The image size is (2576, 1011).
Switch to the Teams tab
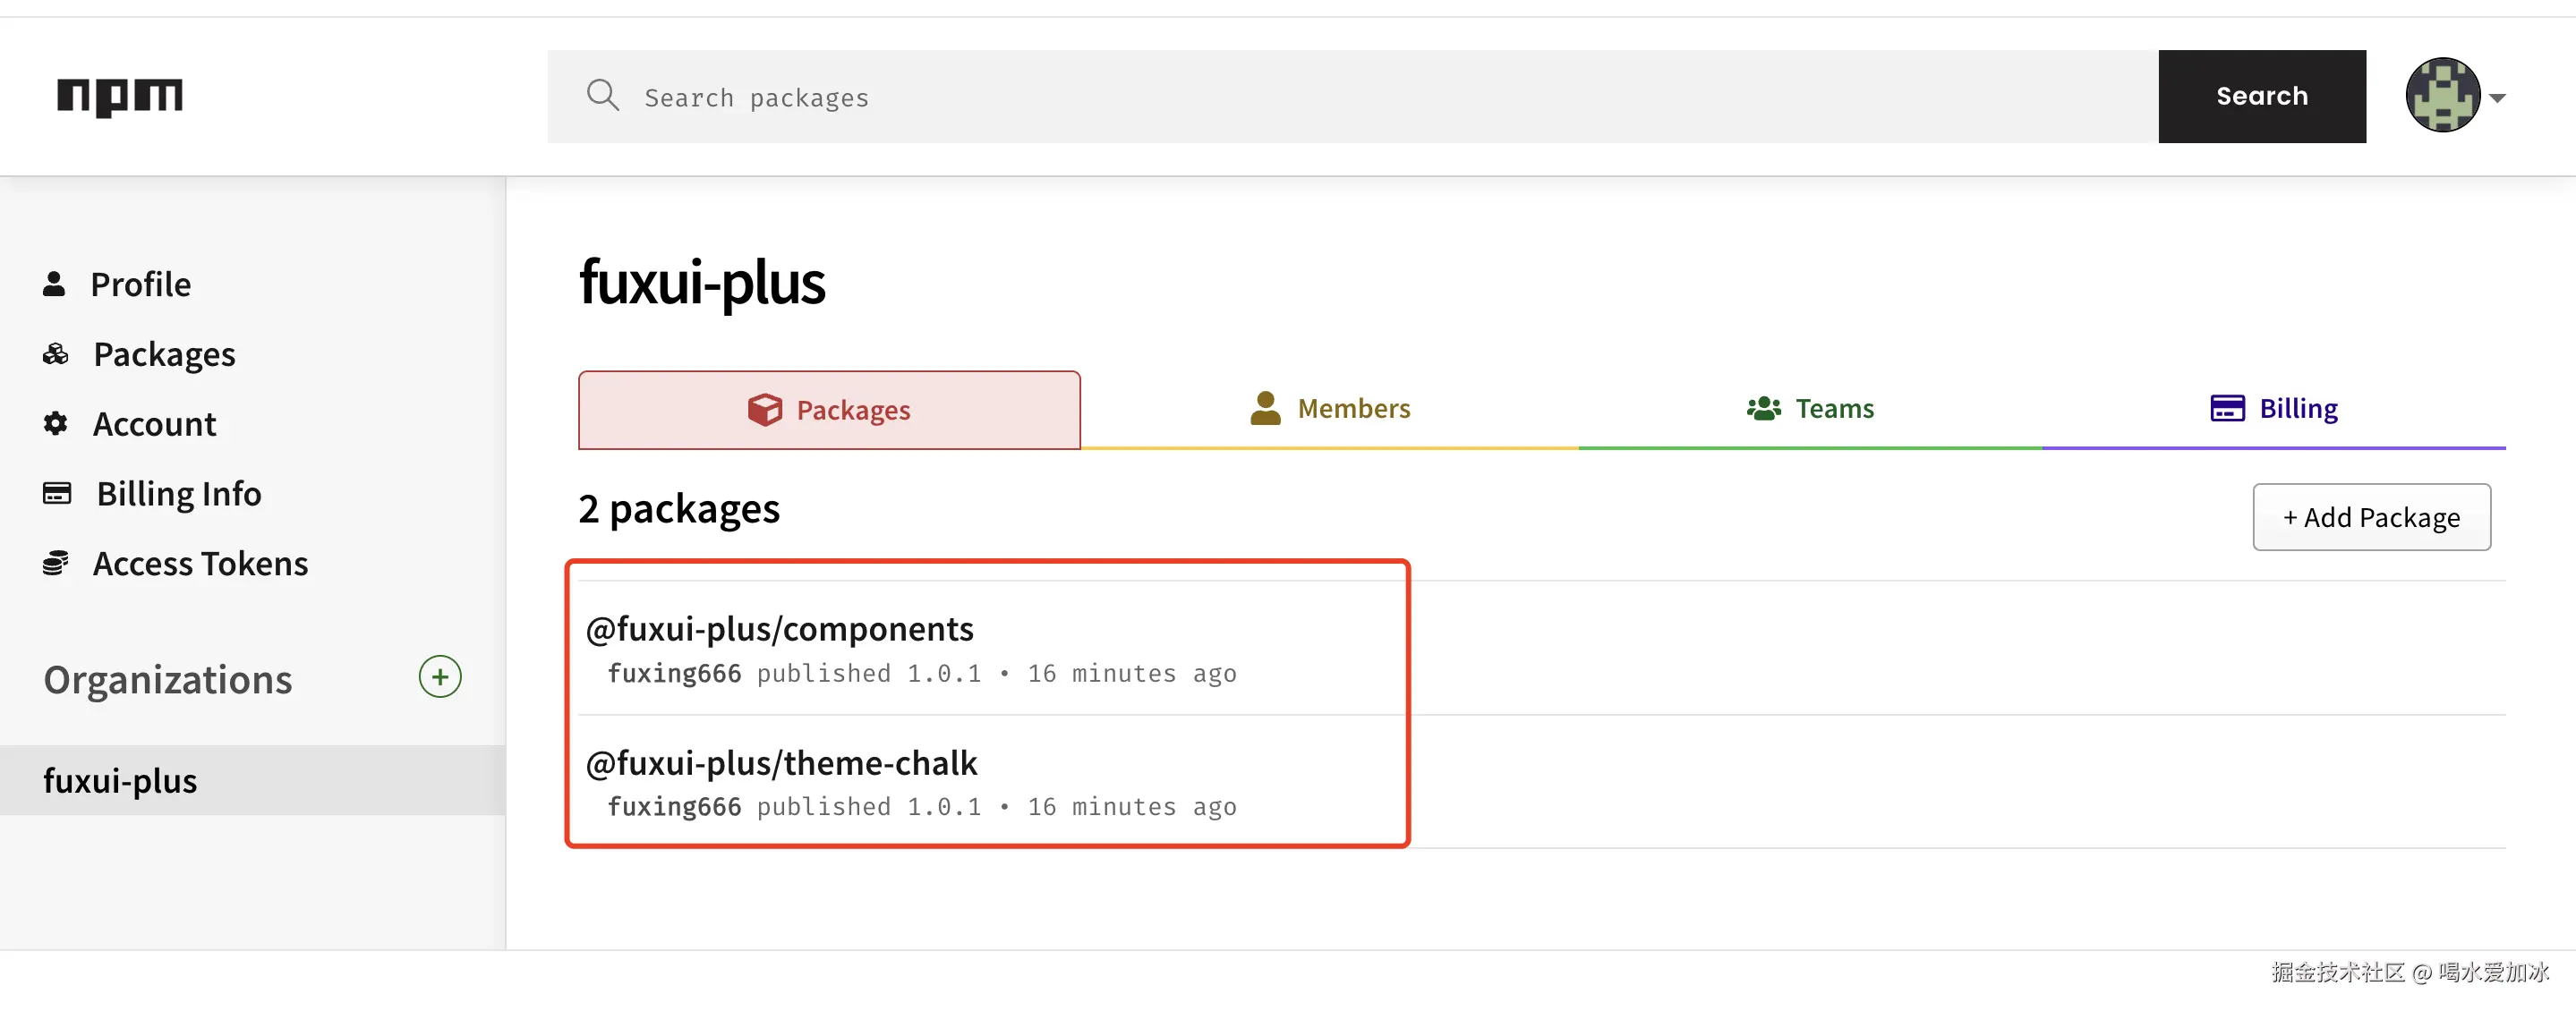[1810, 409]
